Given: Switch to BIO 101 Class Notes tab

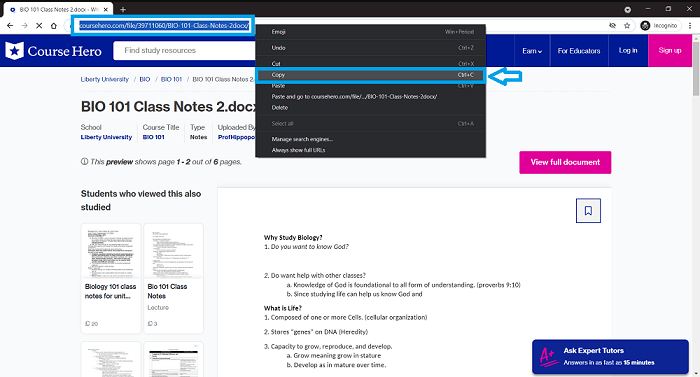Looking at the screenshot, I should [58, 9].
